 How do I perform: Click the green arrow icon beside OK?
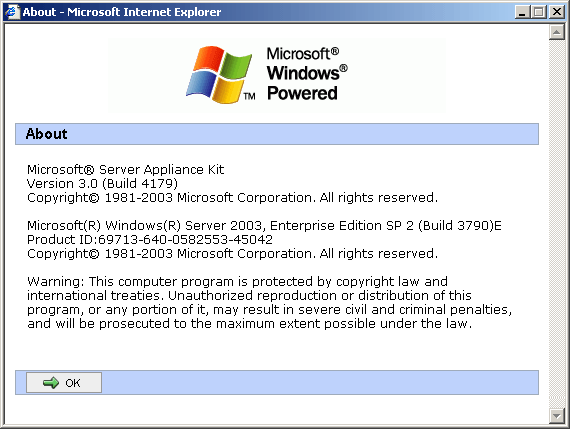click(51, 382)
